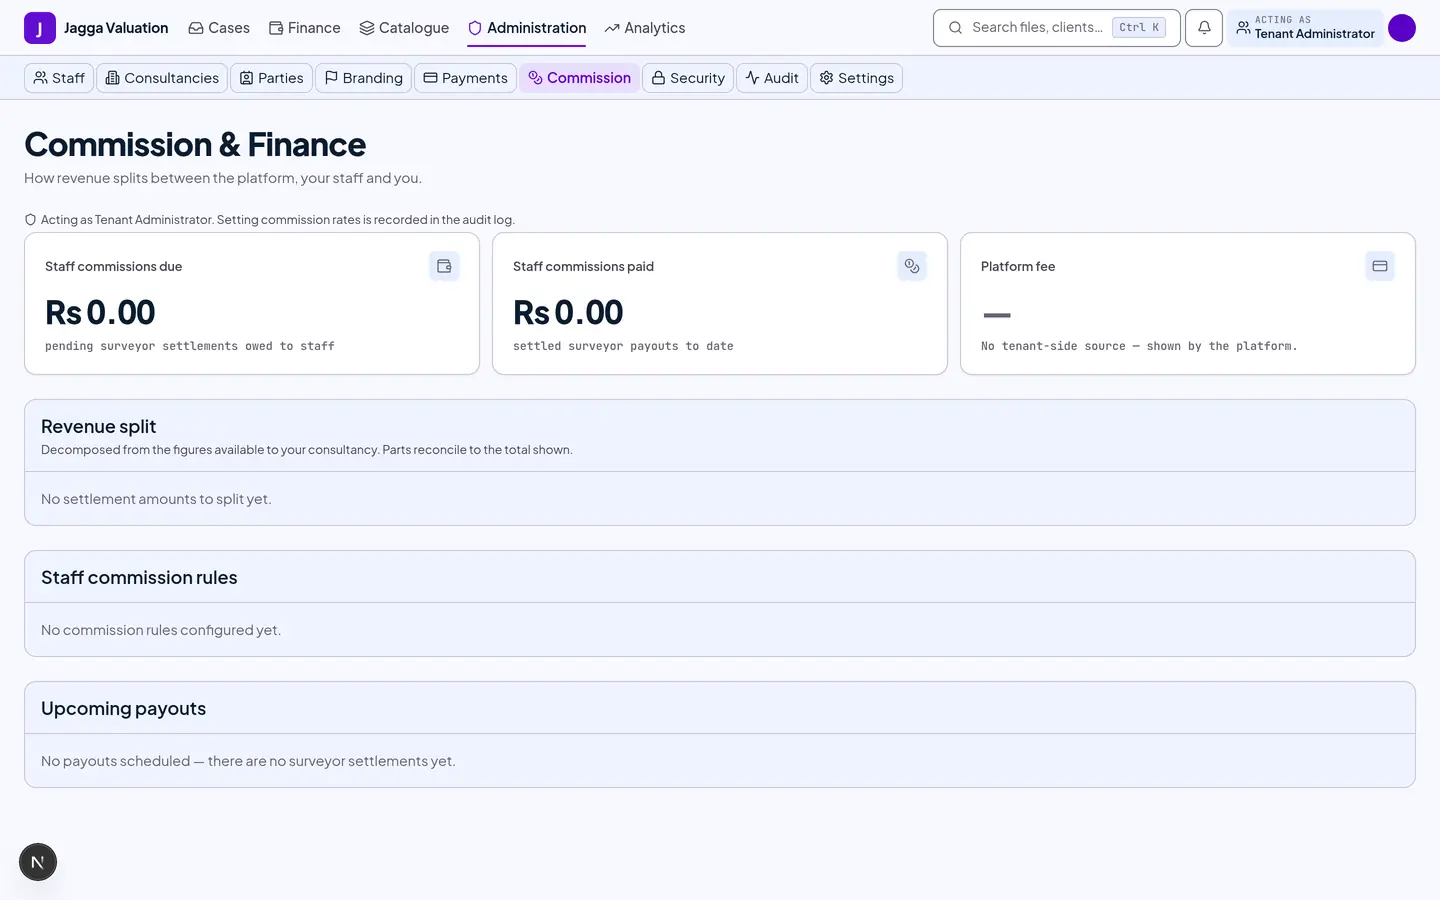Switch to the Audit tab
1440x900 pixels.
pos(772,78)
